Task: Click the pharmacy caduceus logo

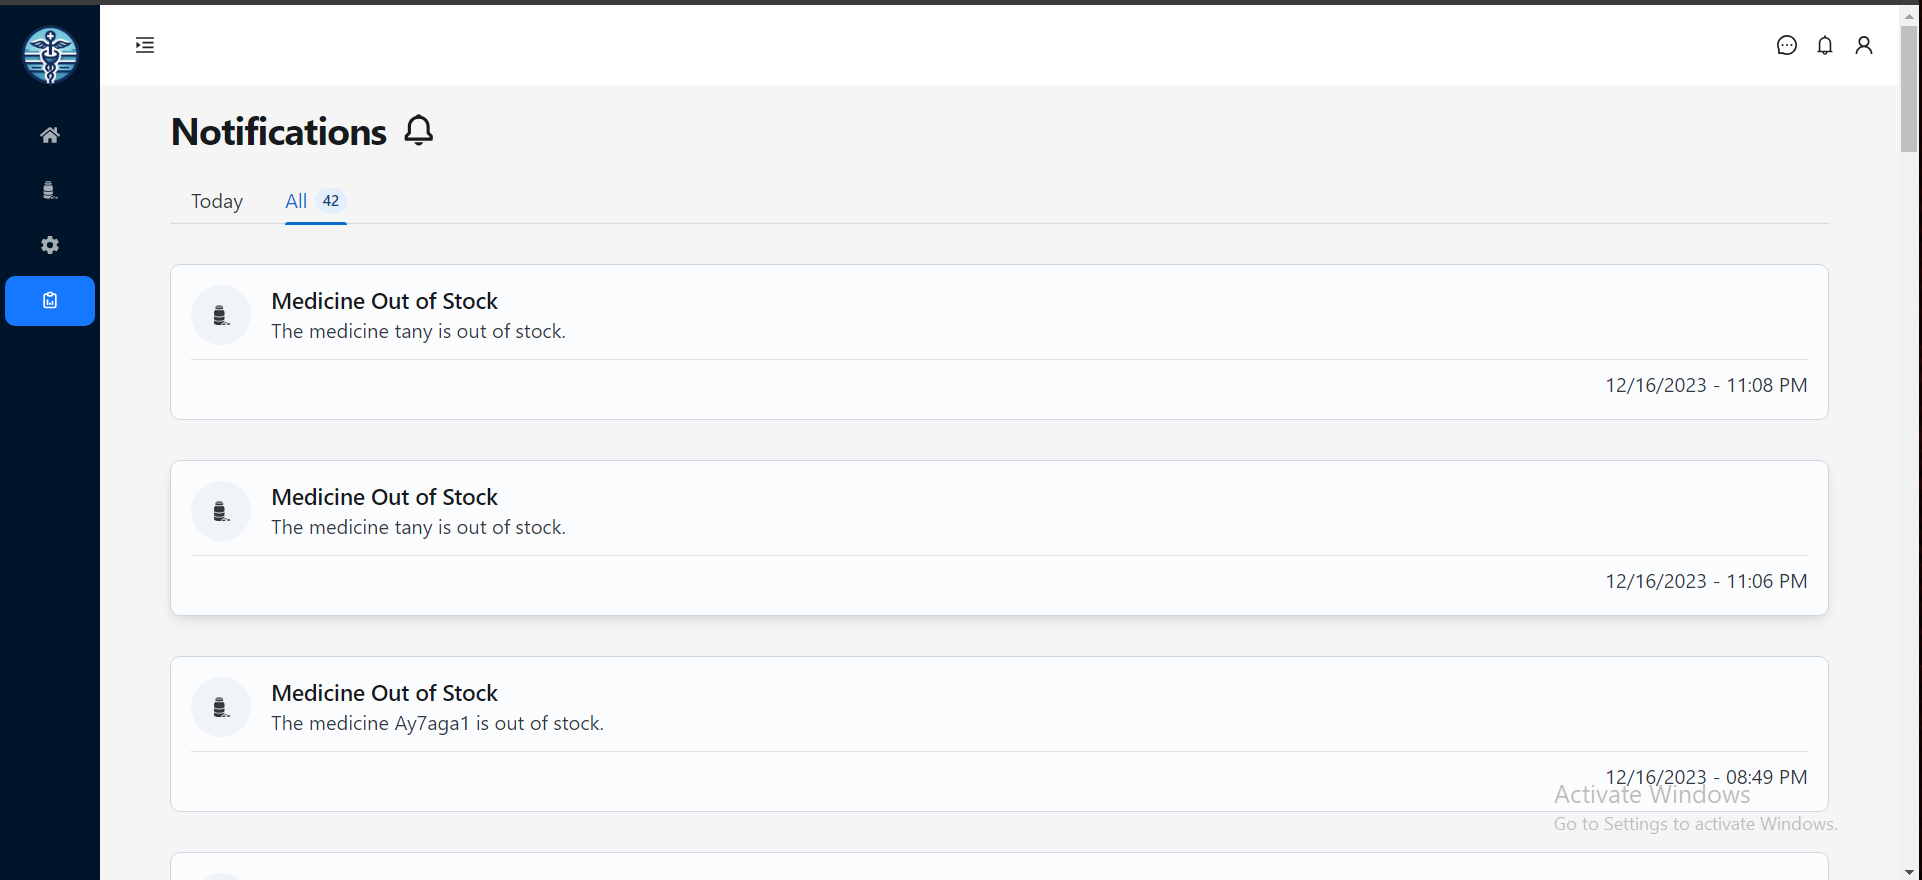Action: (x=50, y=55)
